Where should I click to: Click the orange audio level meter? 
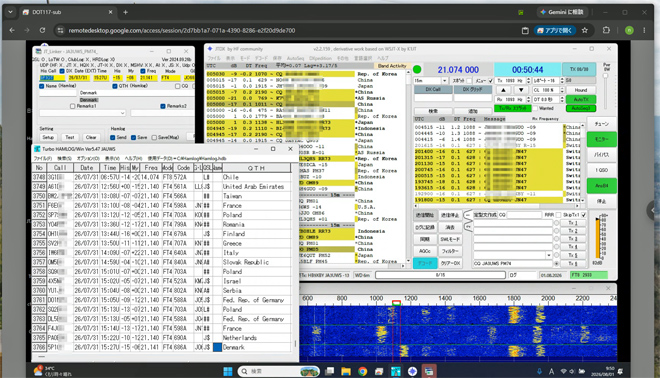pos(598,238)
